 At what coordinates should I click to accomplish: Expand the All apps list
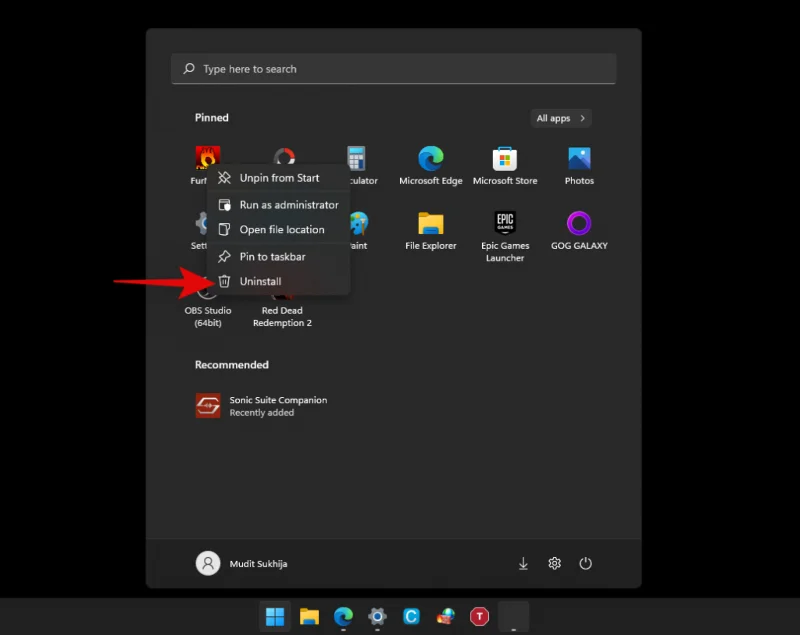tap(560, 117)
